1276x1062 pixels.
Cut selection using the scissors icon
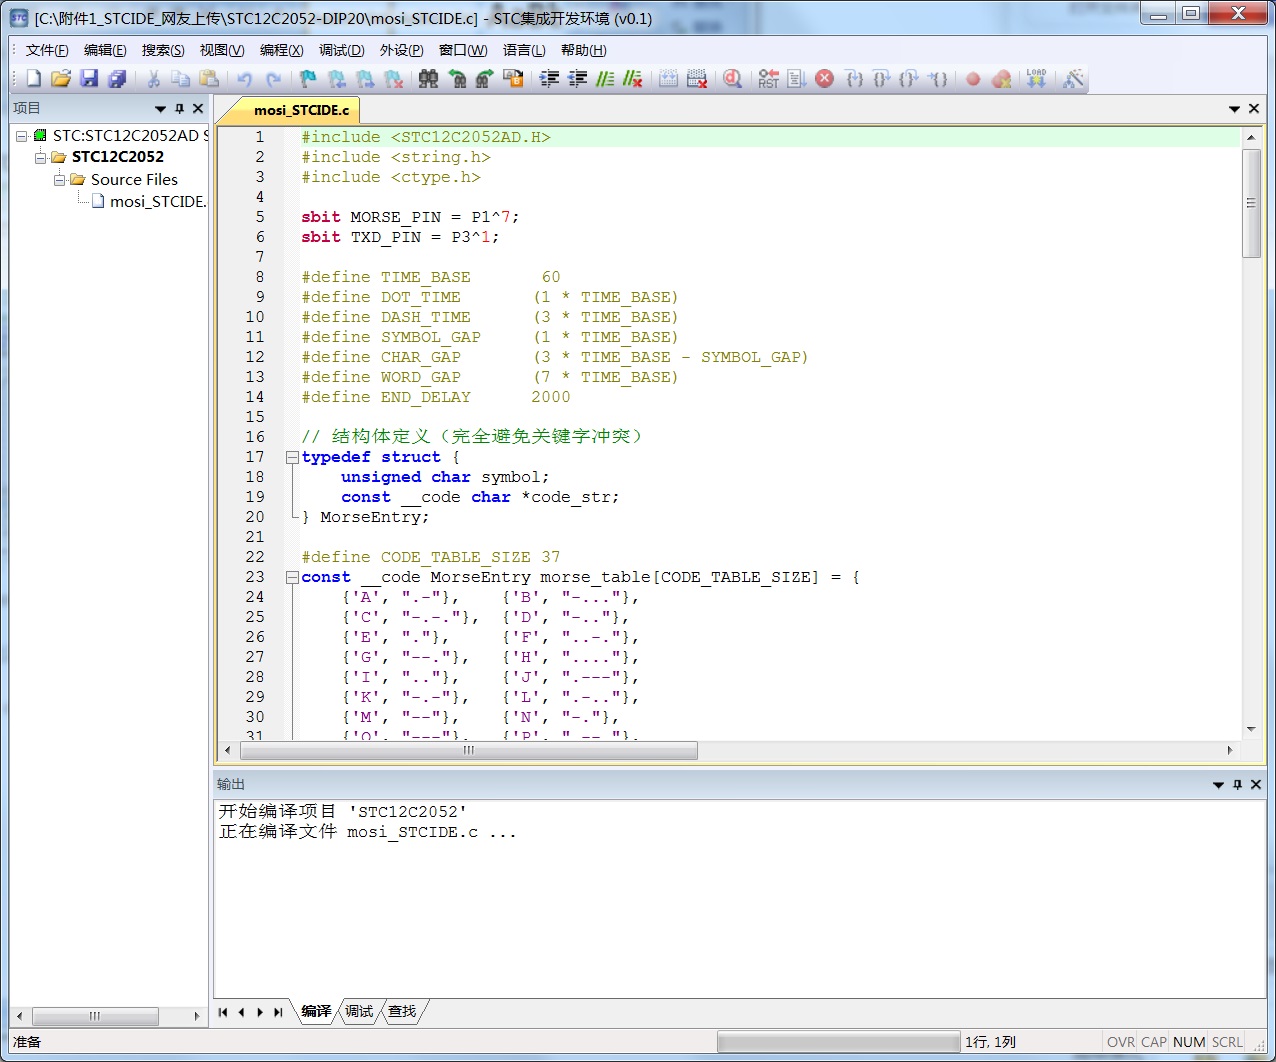tap(153, 79)
